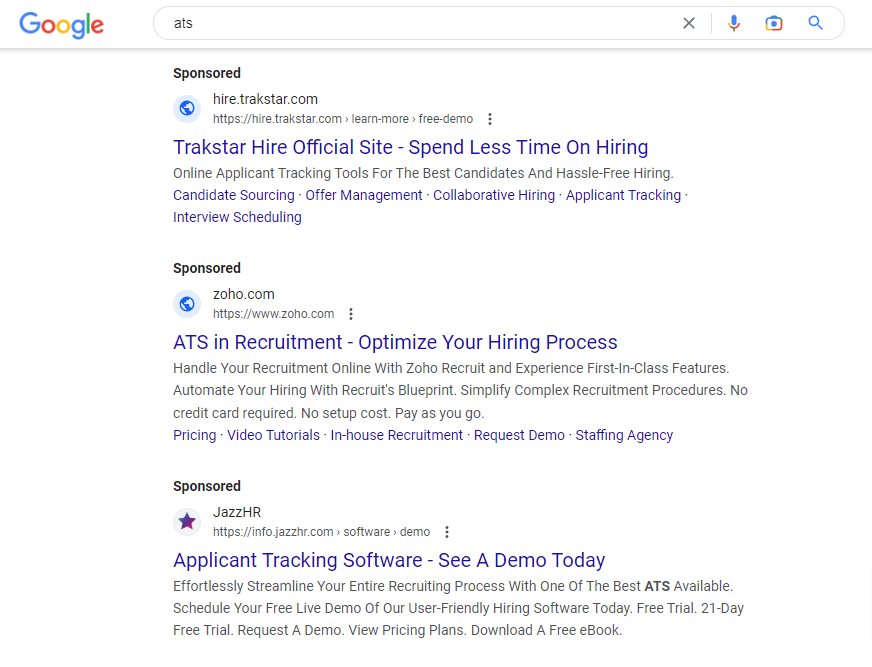Visit the Staffing Agency sitelink
The width and height of the screenshot is (872, 667).
(x=624, y=435)
